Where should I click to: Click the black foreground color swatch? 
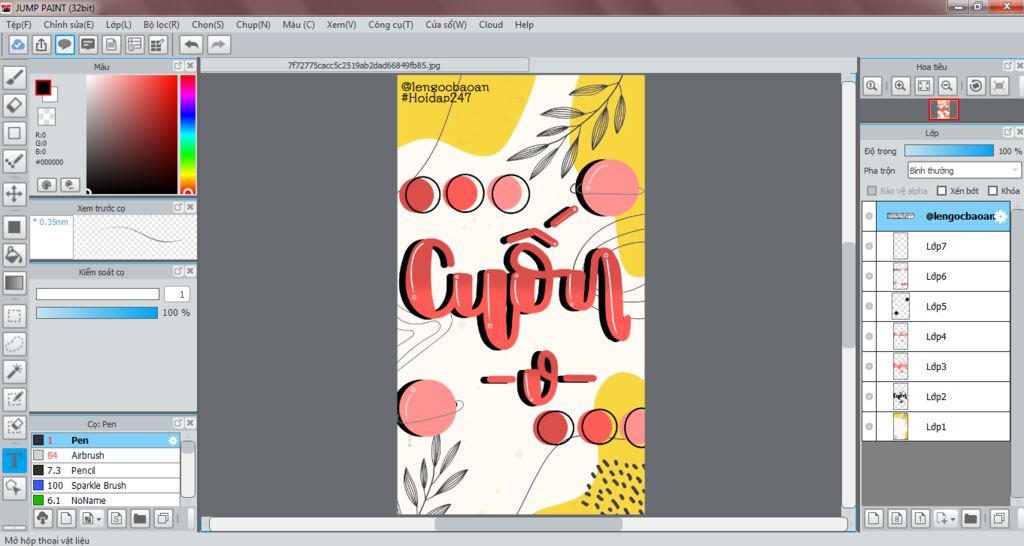[x=43, y=88]
